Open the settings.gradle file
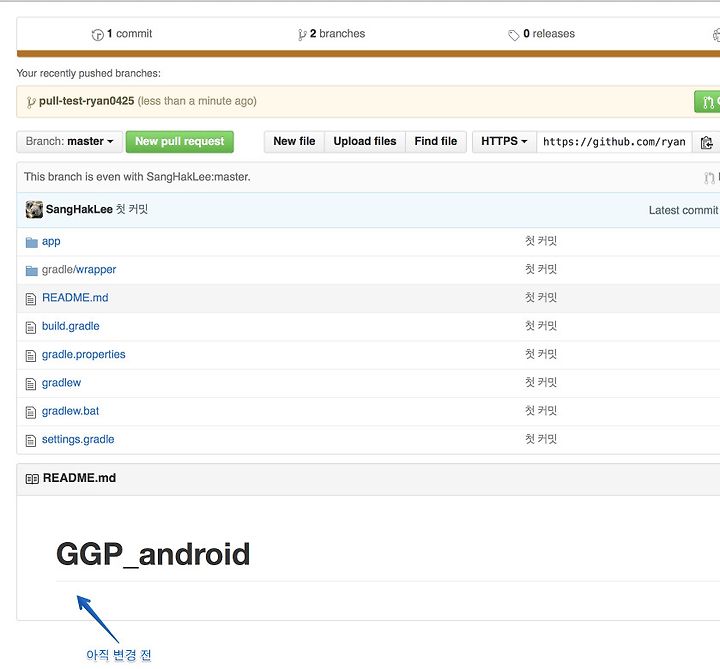This screenshot has height=669, width=720. tap(78, 439)
